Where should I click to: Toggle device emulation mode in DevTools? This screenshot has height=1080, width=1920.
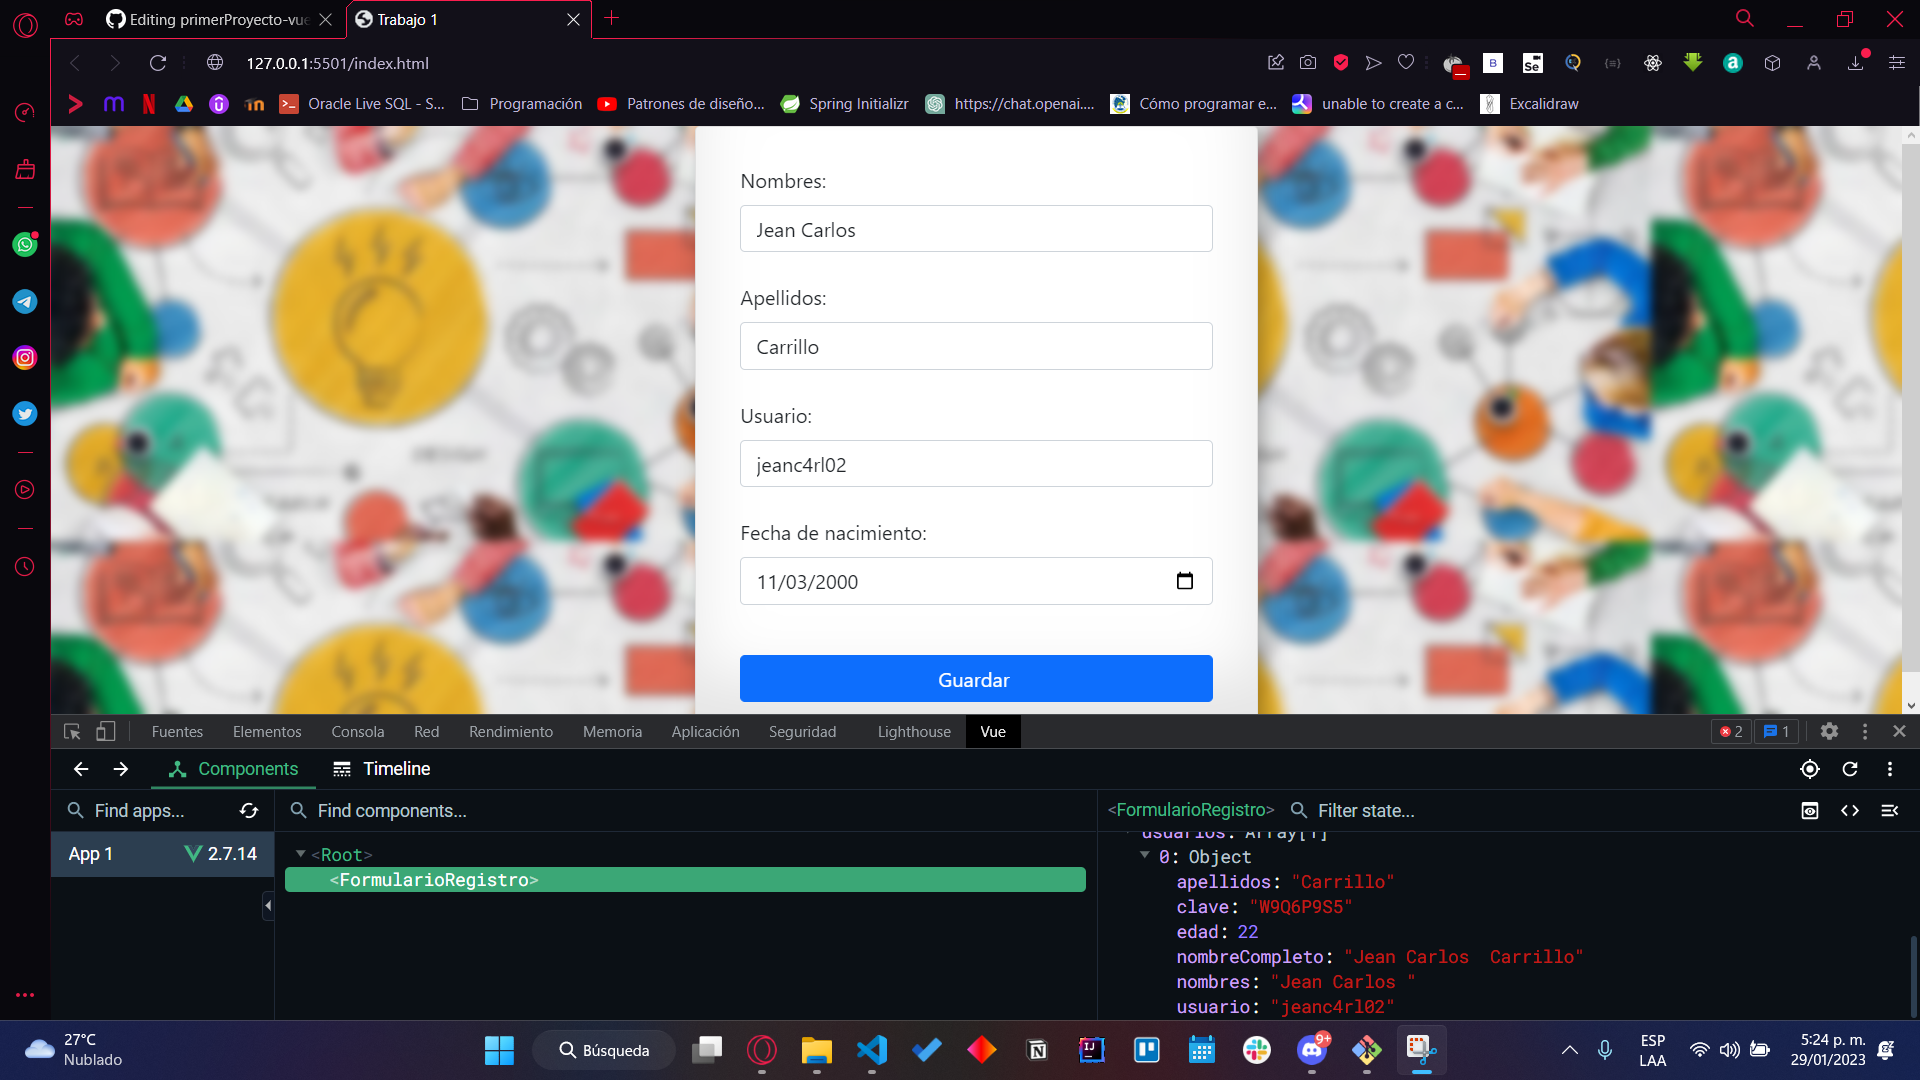pyautogui.click(x=105, y=731)
